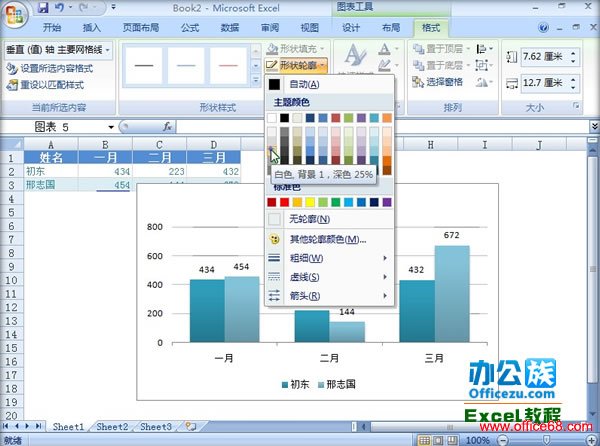Open the size group dialog launcher
This screenshot has width=600, height=446.
[576, 106]
